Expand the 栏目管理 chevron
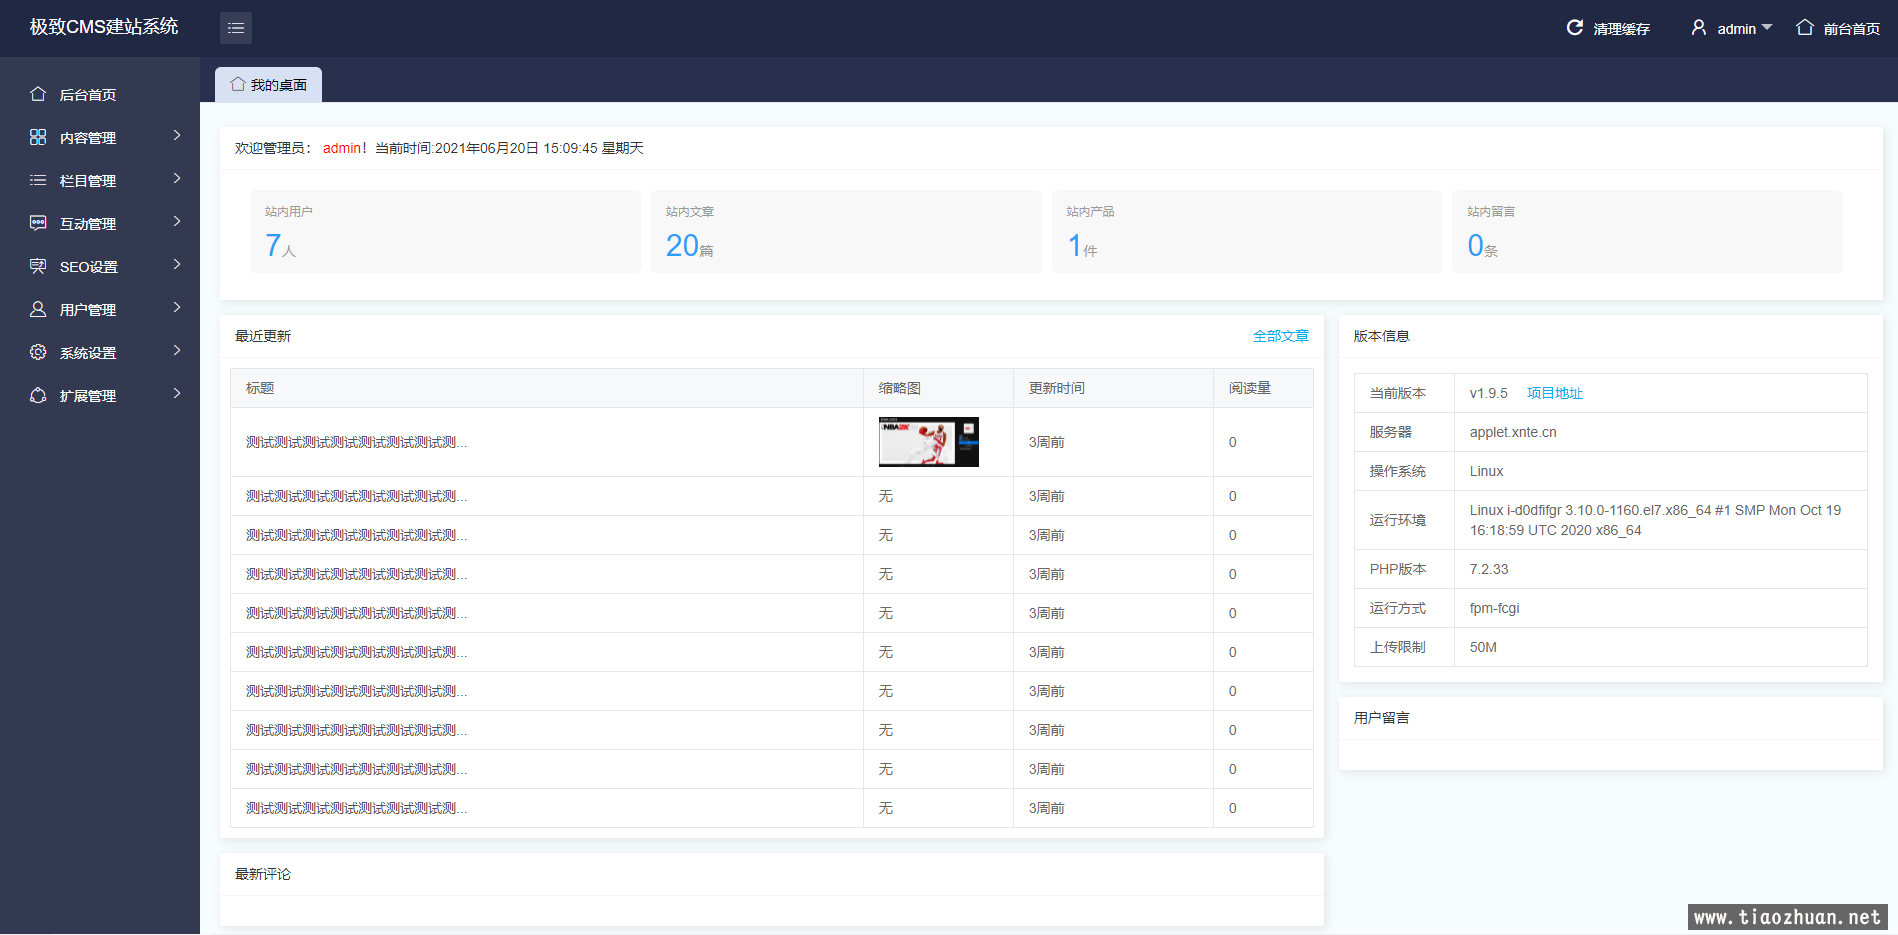The height and width of the screenshot is (935, 1898). point(177,178)
